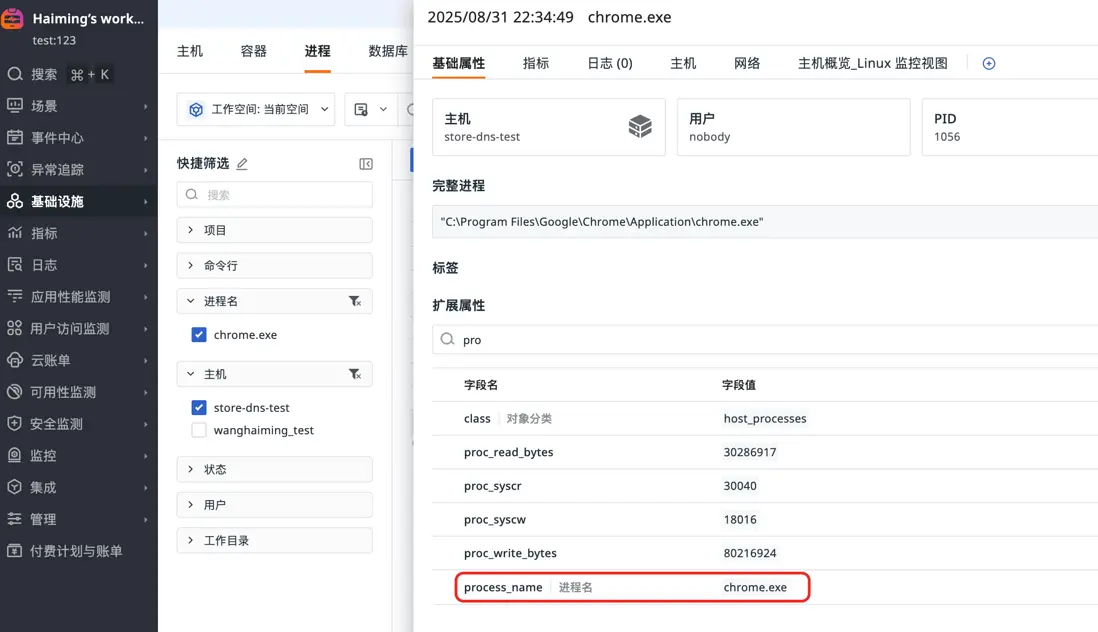Expand the 用户 filter group
1098x632 pixels.
pyautogui.click(x=274, y=505)
